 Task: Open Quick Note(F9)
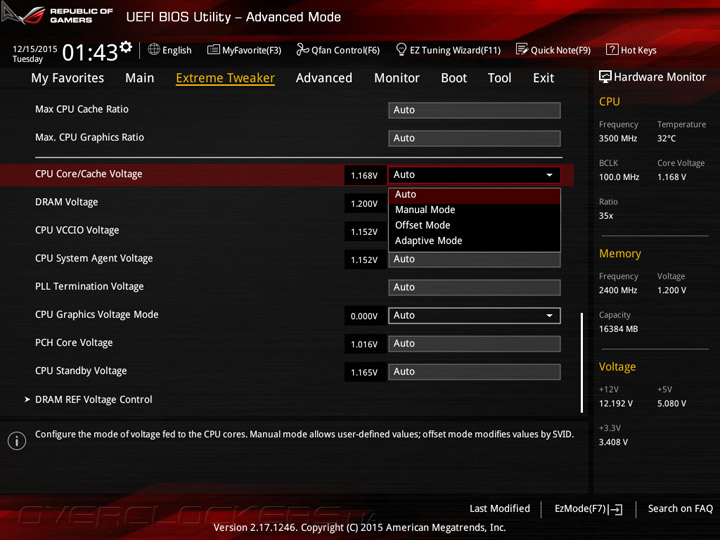[561, 50]
